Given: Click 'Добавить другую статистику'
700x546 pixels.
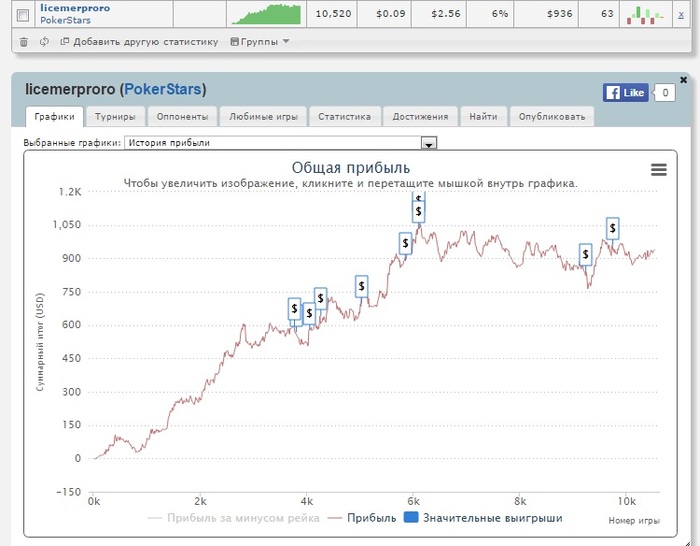Looking at the screenshot, I should click(x=139, y=42).
